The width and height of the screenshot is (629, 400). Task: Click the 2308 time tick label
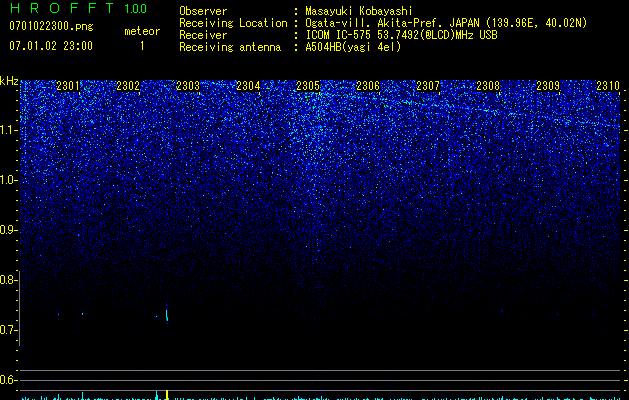488,86
